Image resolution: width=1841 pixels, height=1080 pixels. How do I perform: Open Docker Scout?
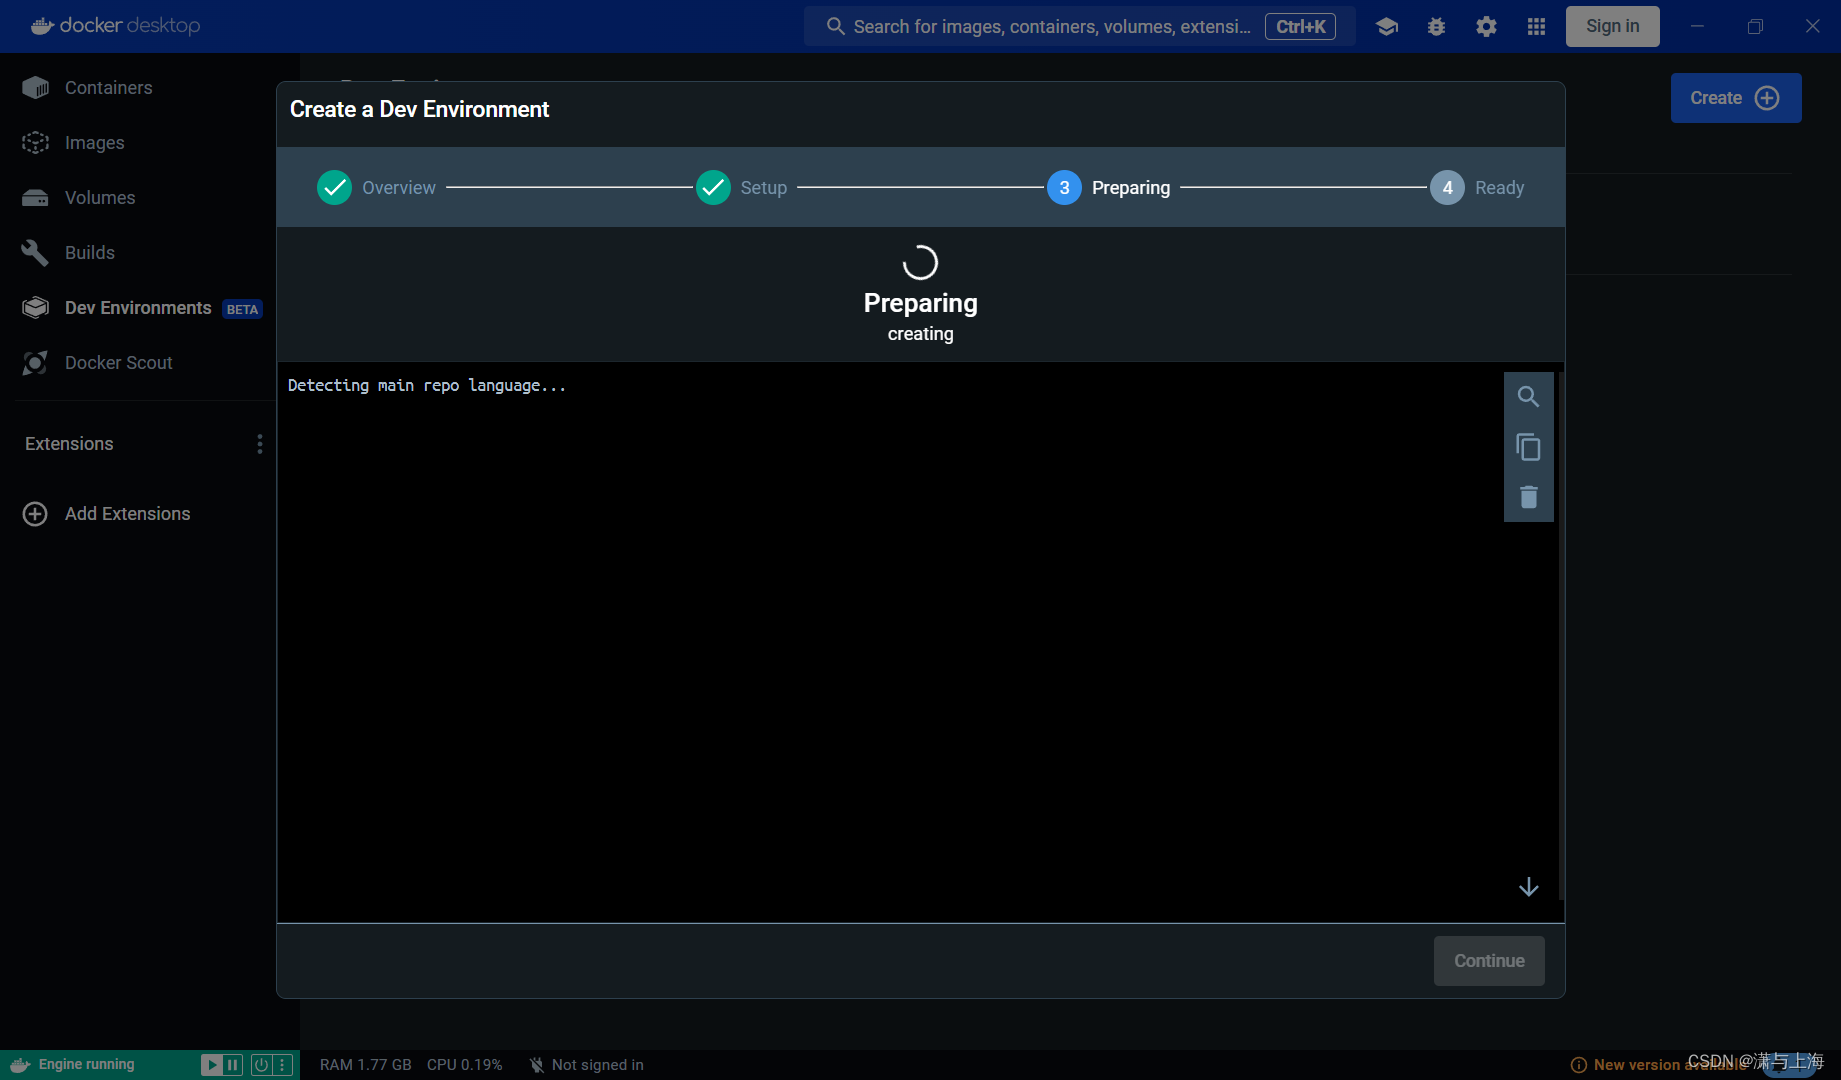(118, 363)
